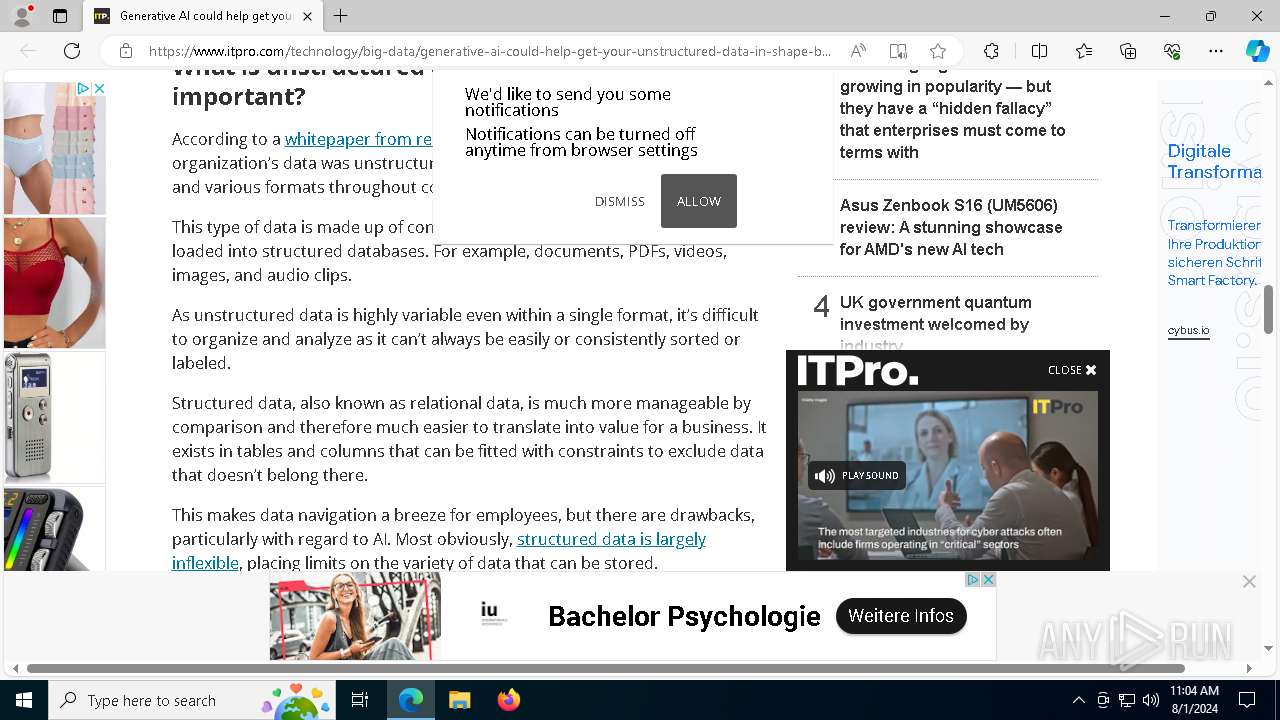This screenshot has height=720, width=1280.
Task: Launch Firefox from taskbar
Action: coord(508,700)
